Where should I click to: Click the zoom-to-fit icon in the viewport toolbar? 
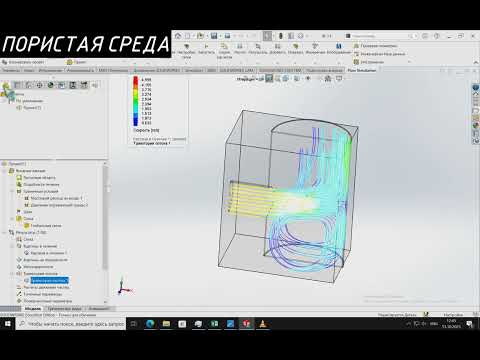coord(269,79)
